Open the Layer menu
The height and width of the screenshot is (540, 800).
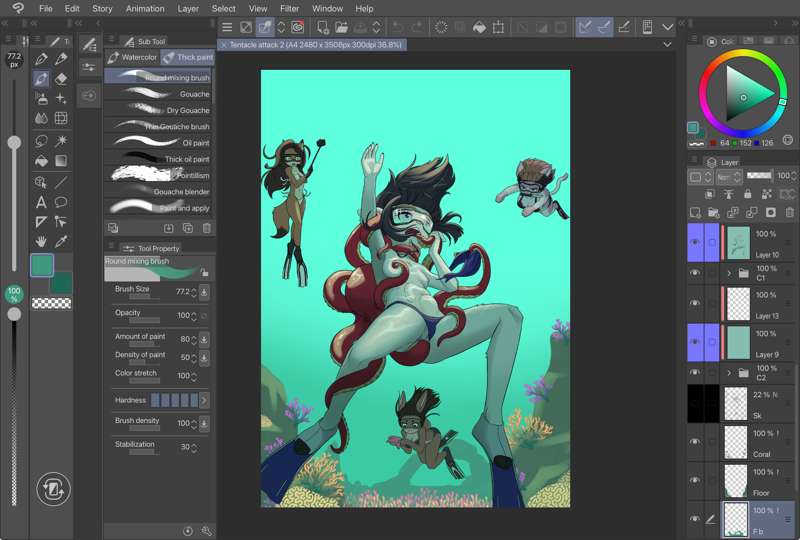pos(188,9)
